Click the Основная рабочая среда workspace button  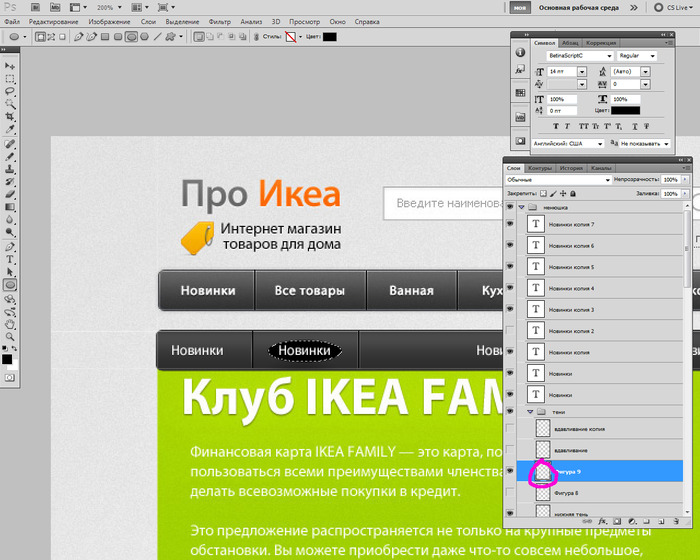579,8
